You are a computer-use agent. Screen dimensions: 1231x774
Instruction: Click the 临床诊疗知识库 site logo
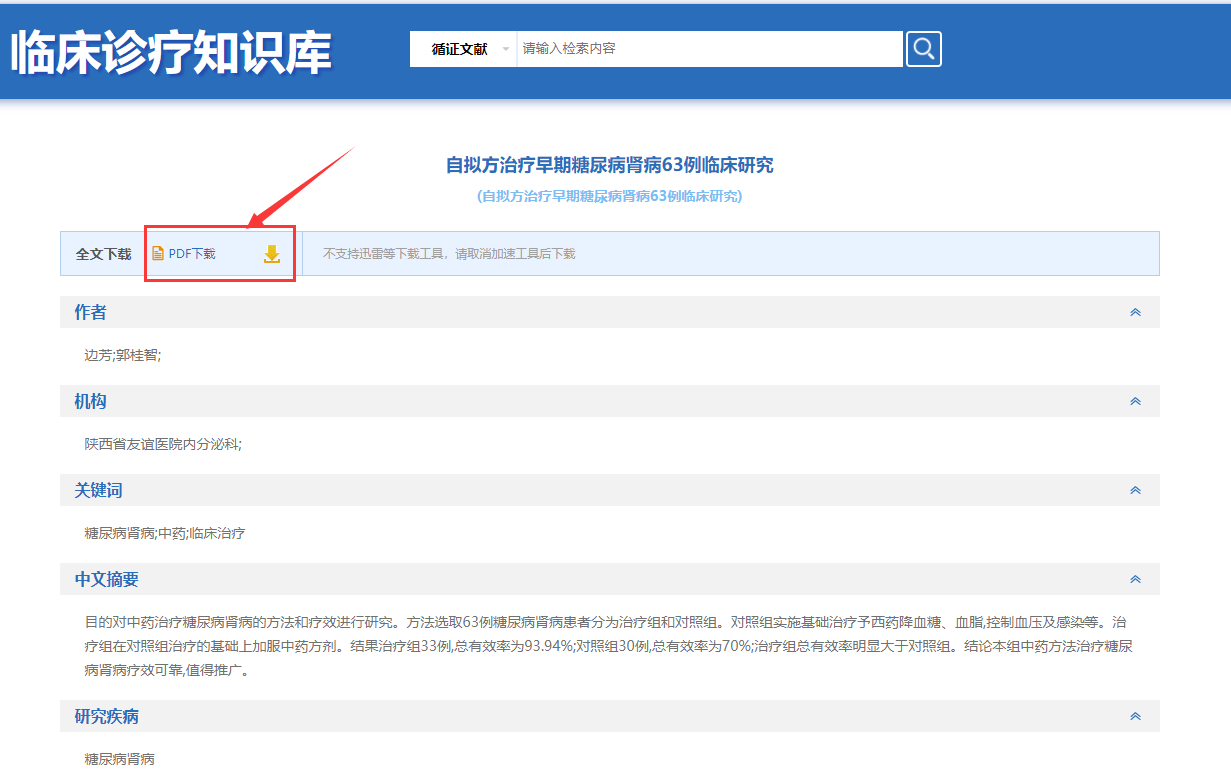pos(171,52)
